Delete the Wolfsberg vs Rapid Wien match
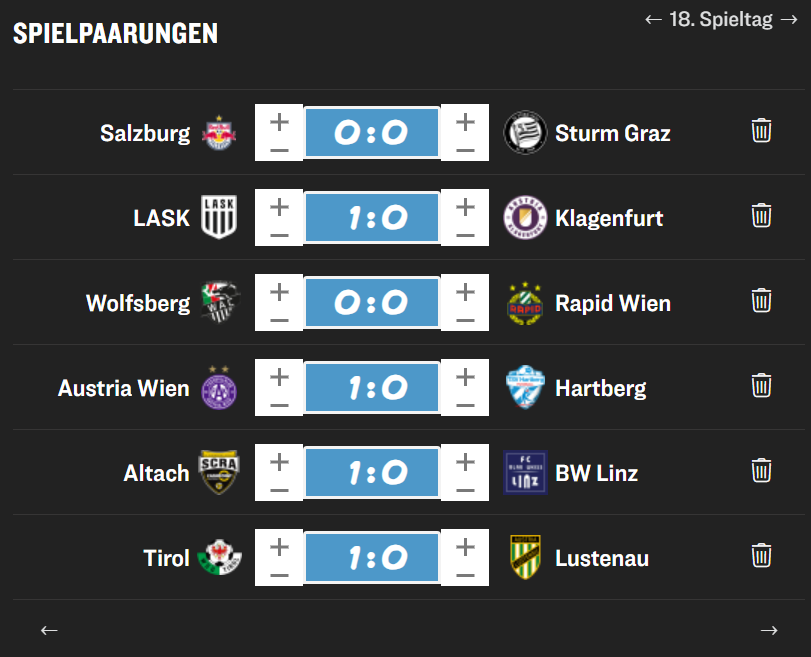Screen dimensions: 811x657 click(761, 301)
